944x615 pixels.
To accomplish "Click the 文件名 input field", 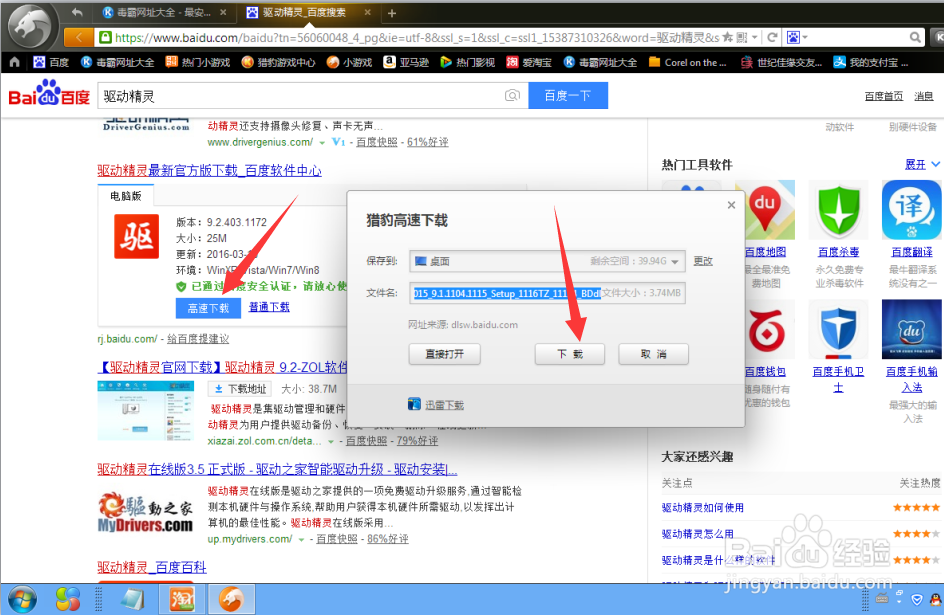I will (x=547, y=293).
